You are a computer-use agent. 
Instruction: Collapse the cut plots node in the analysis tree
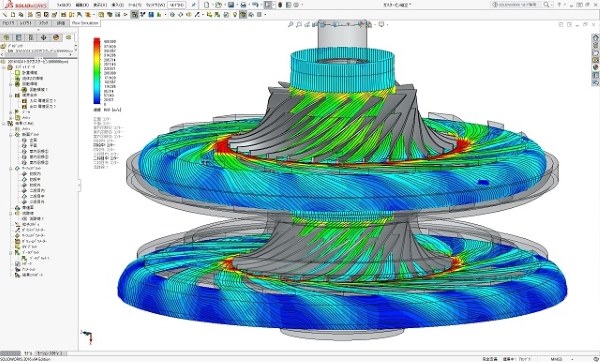11,135
